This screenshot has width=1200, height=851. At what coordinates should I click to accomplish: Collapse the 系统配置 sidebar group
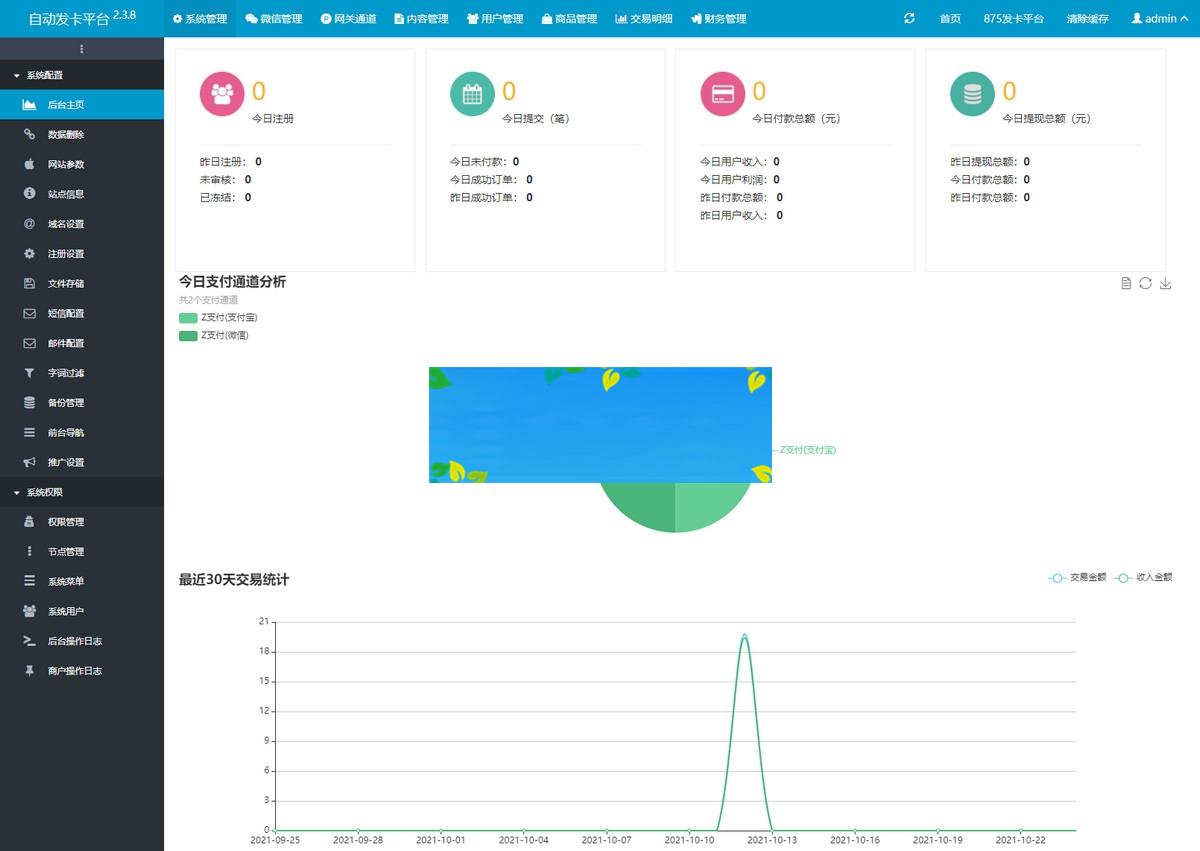tap(44, 75)
